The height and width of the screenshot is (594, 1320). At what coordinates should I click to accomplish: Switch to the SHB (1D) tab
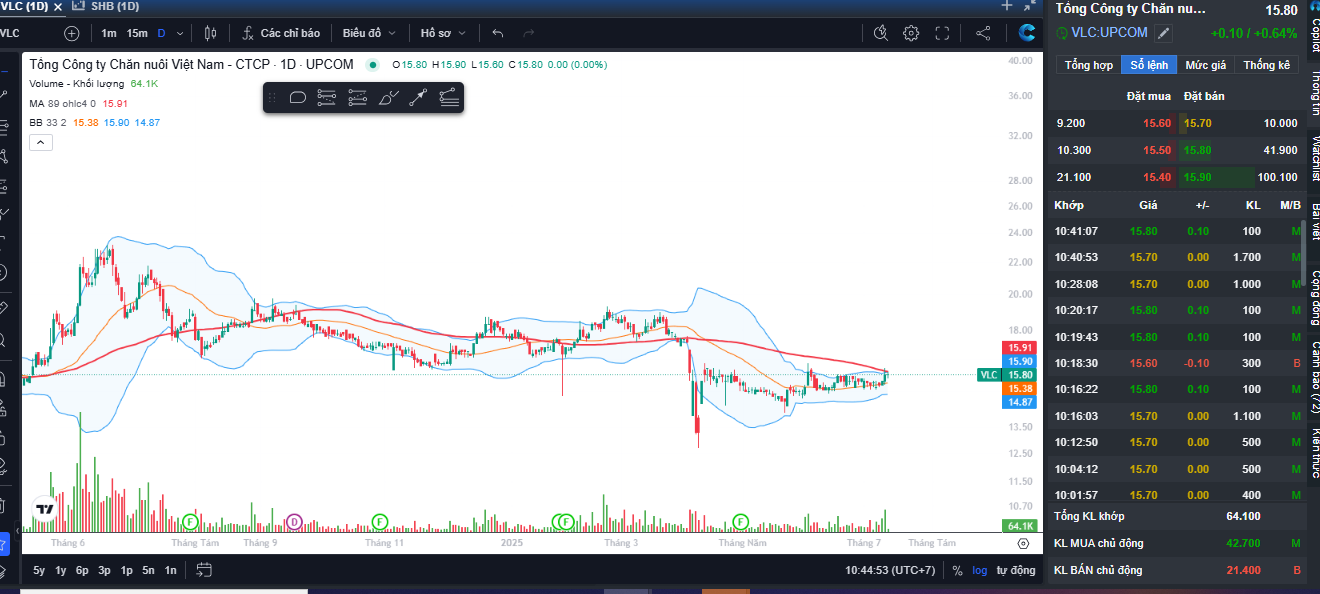click(104, 6)
